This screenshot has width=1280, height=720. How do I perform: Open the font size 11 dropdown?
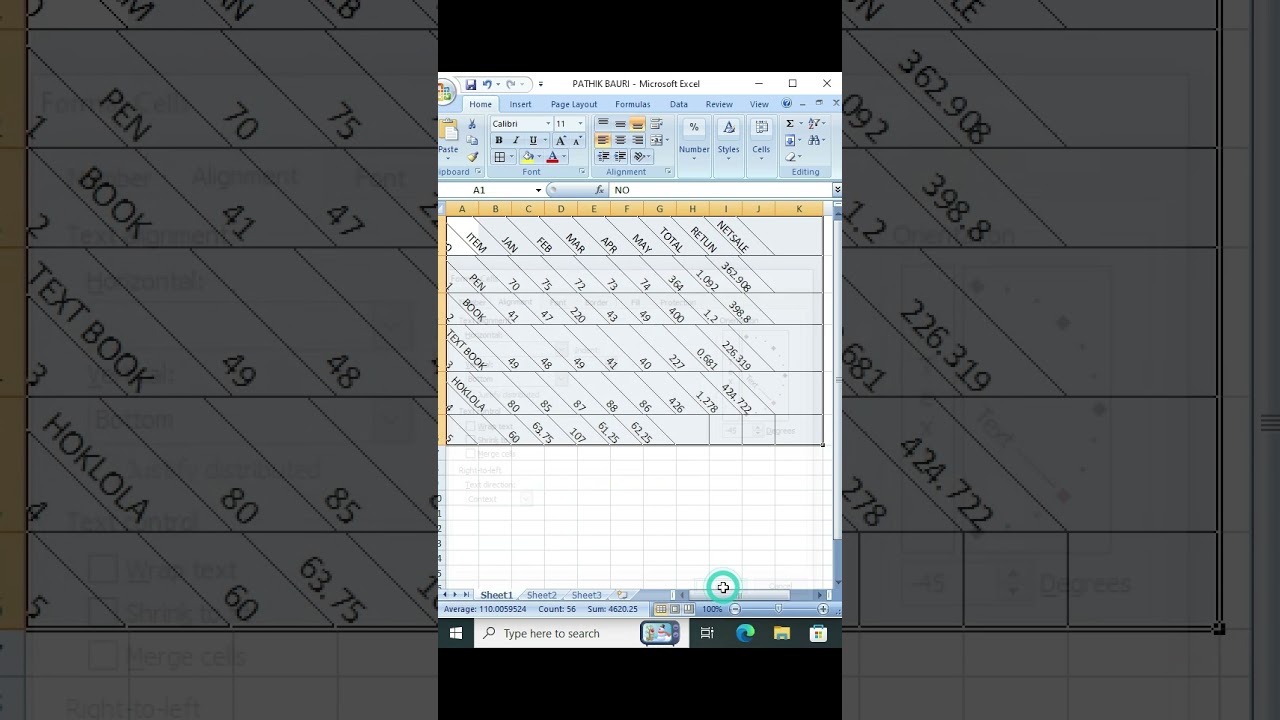coord(580,124)
